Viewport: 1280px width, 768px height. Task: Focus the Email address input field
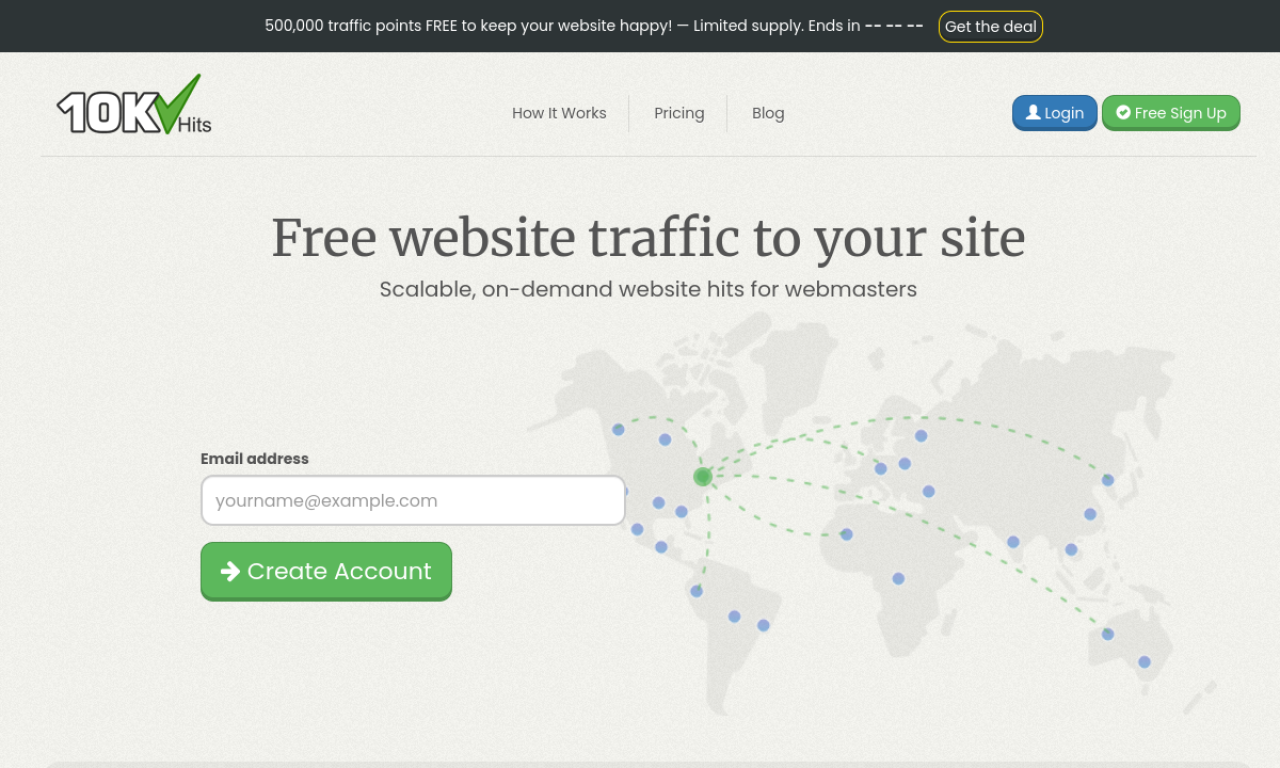(413, 501)
